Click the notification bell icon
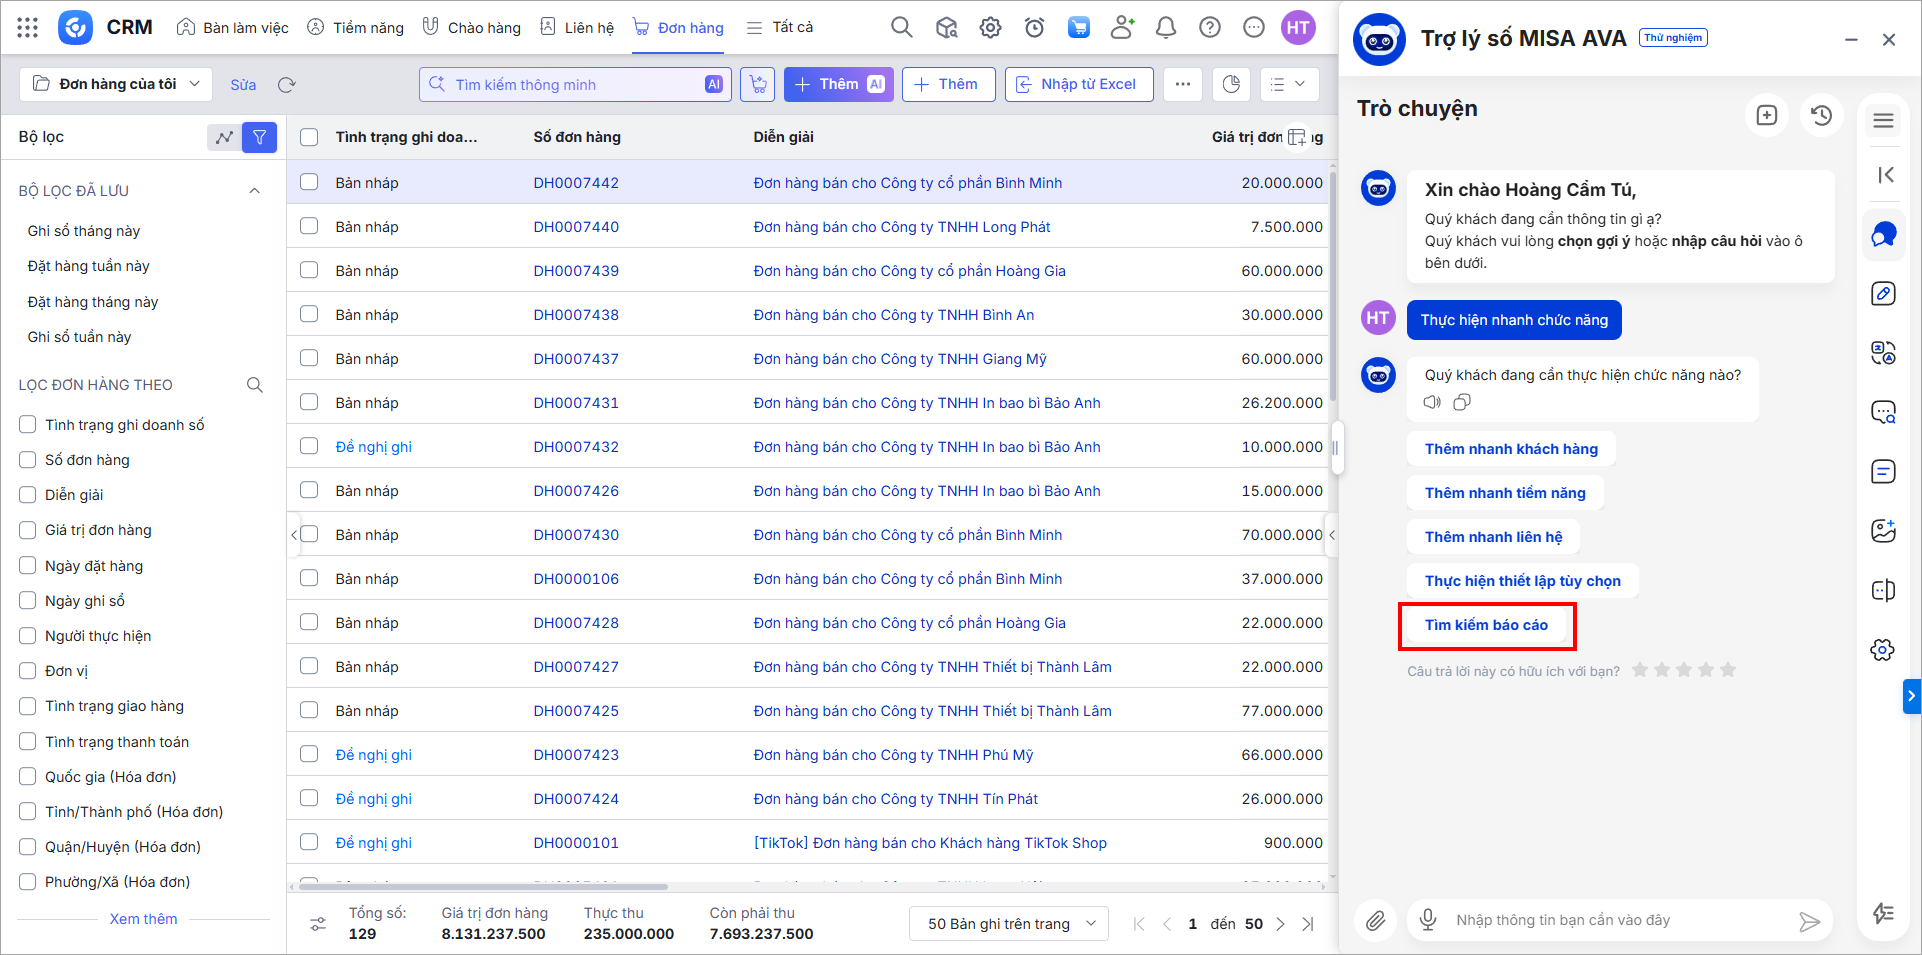The image size is (1922, 955). [x=1165, y=28]
